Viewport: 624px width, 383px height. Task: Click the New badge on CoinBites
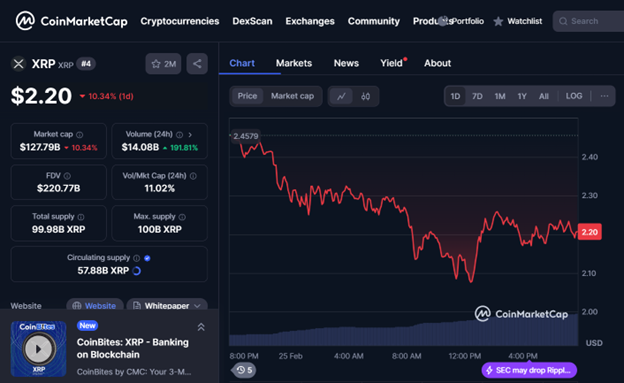tap(87, 326)
